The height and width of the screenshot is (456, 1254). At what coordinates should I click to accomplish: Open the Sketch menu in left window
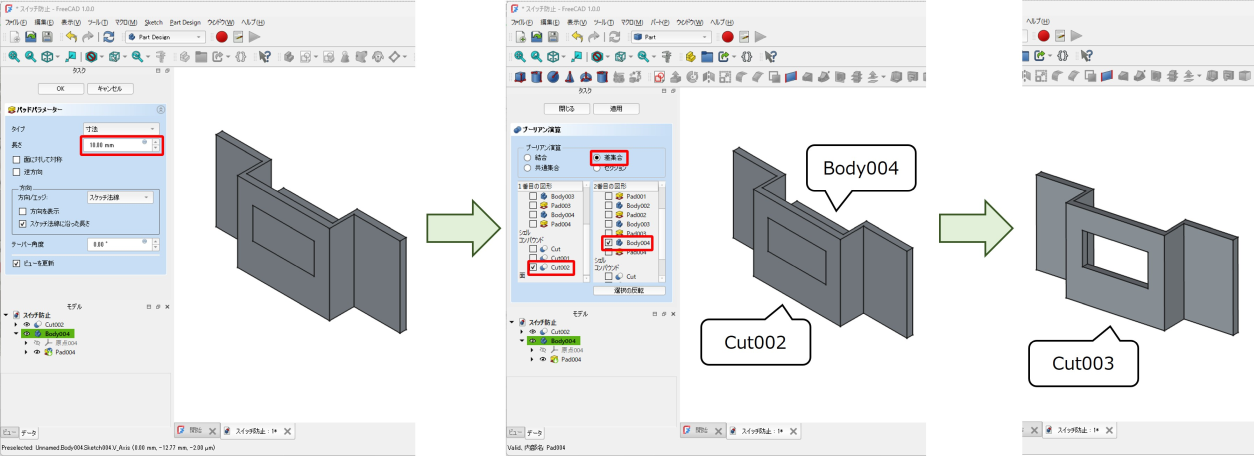[153, 22]
